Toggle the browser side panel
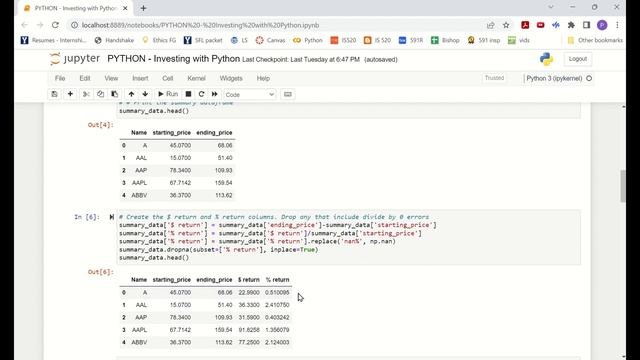Screen dimensions: 640x360 [x=586, y=25]
